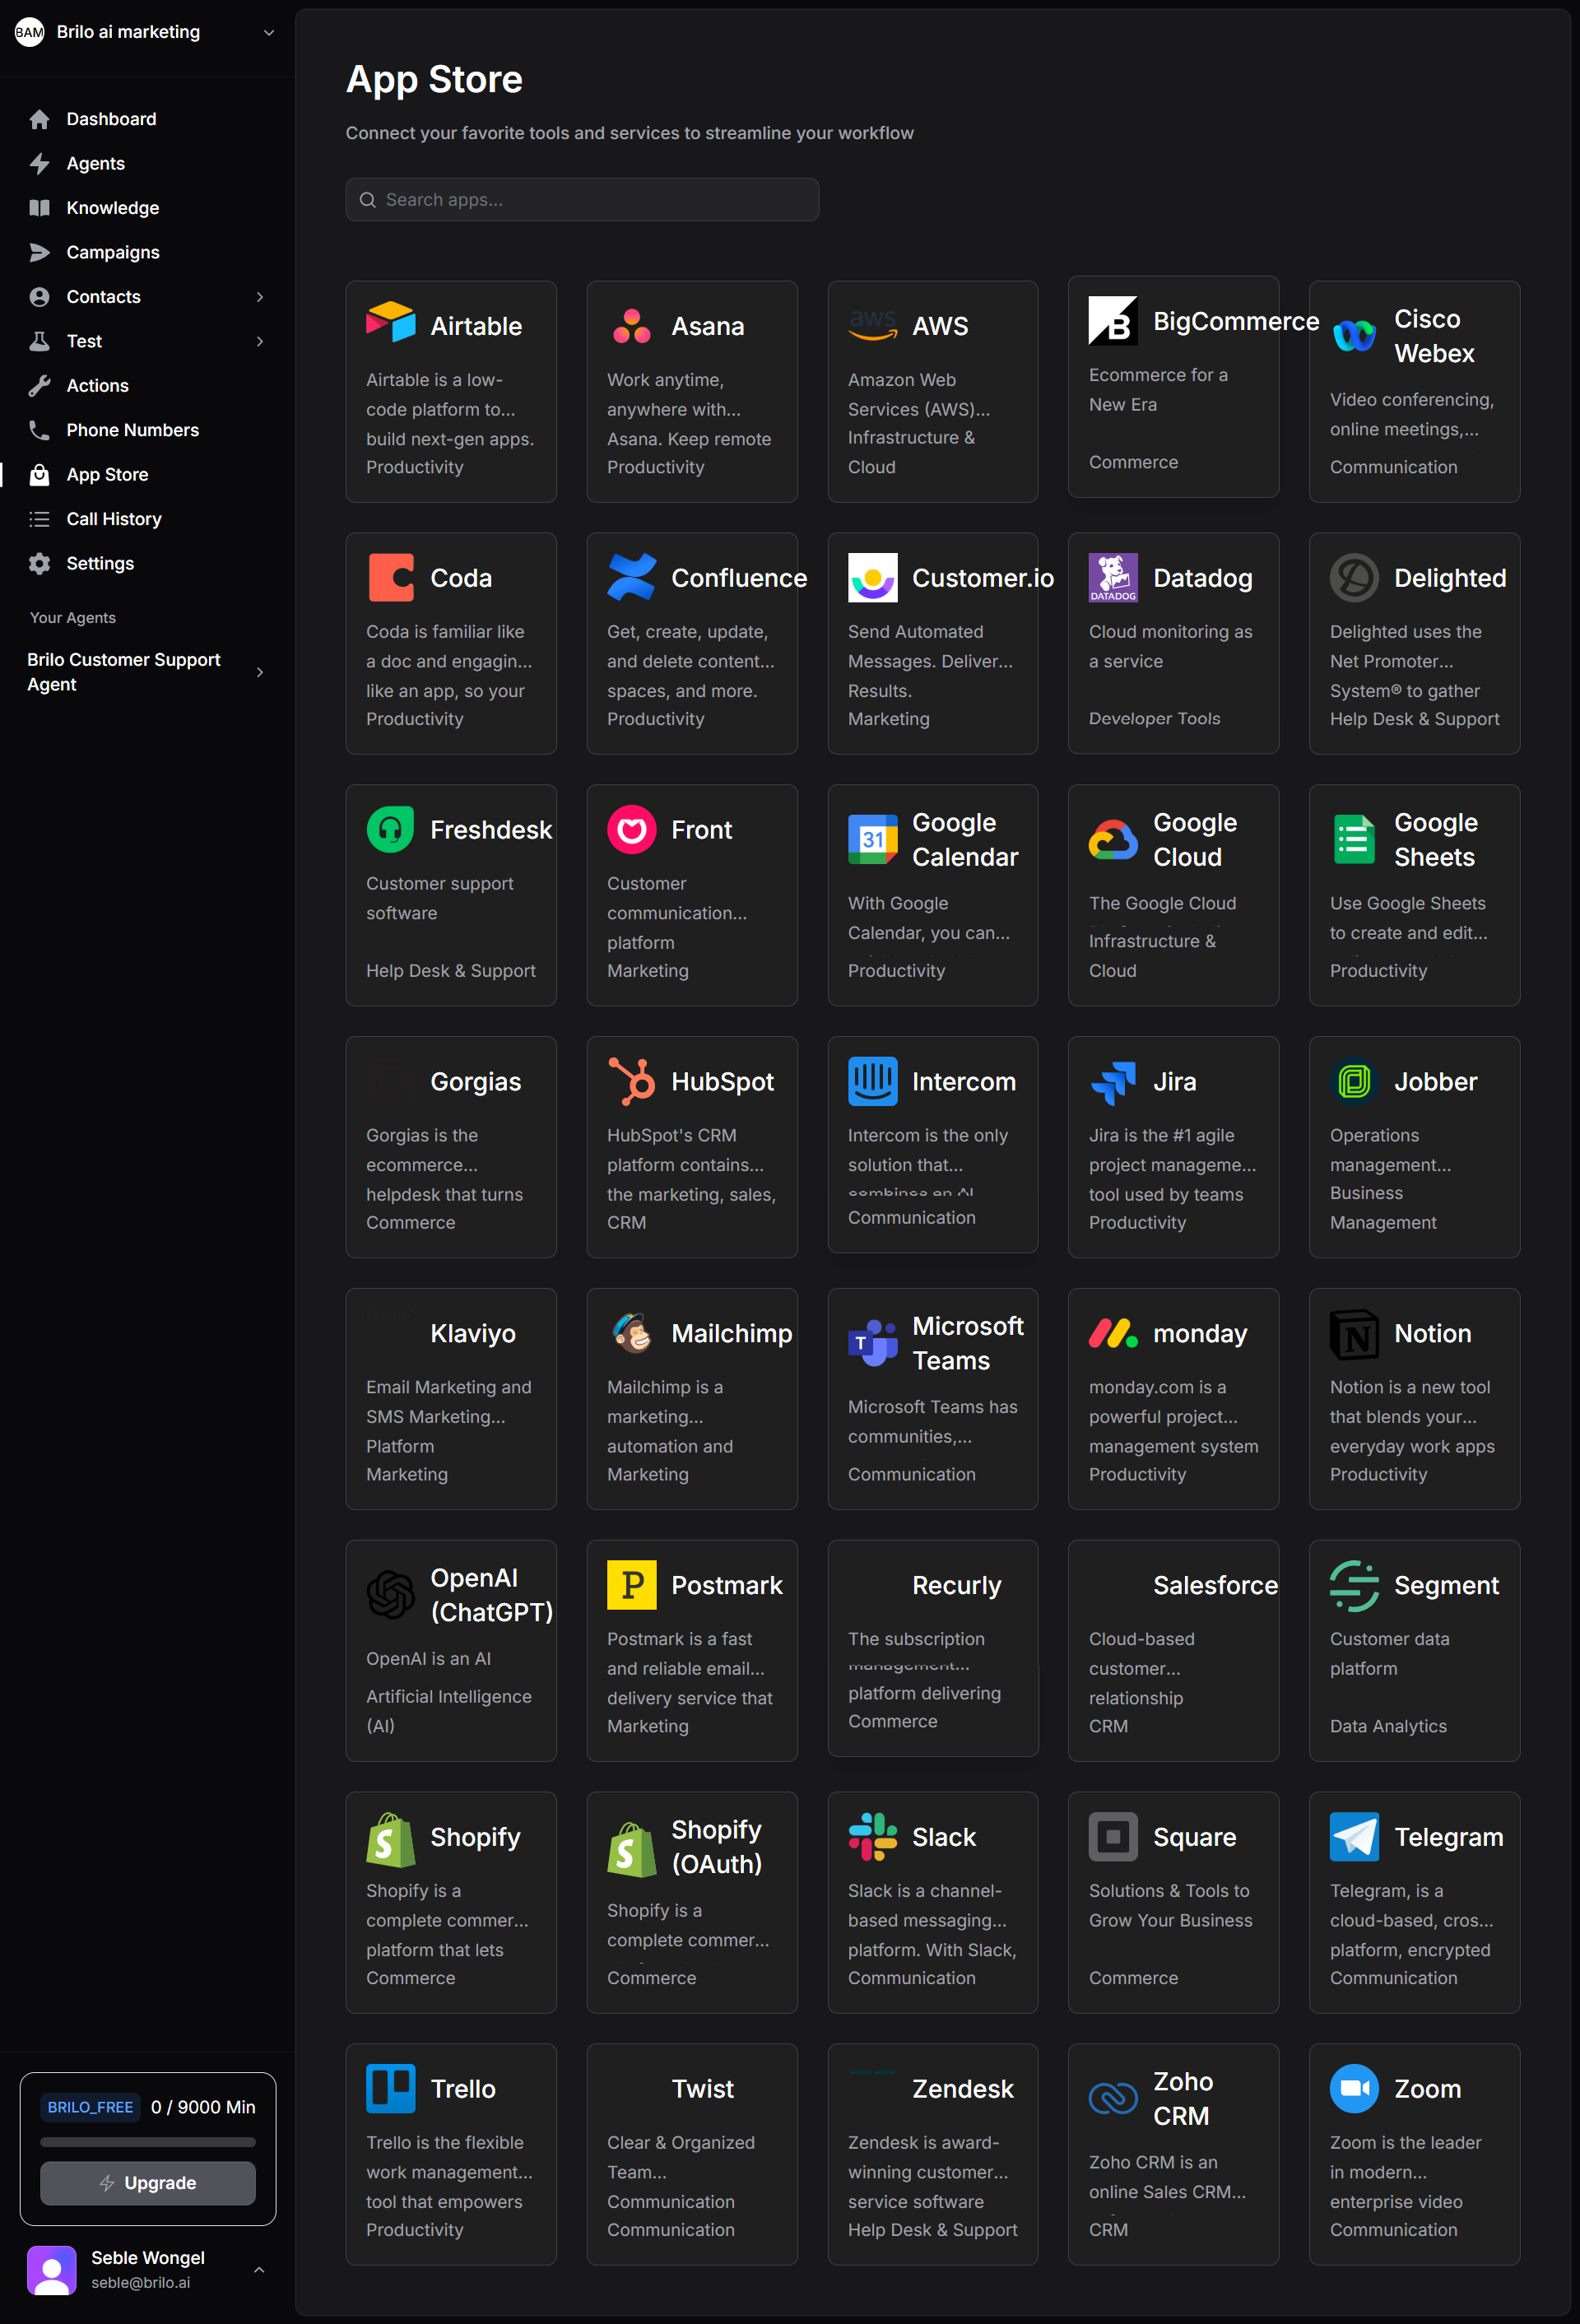Select the Postmark yellow P icon
The image size is (1580, 2324).
click(631, 1585)
